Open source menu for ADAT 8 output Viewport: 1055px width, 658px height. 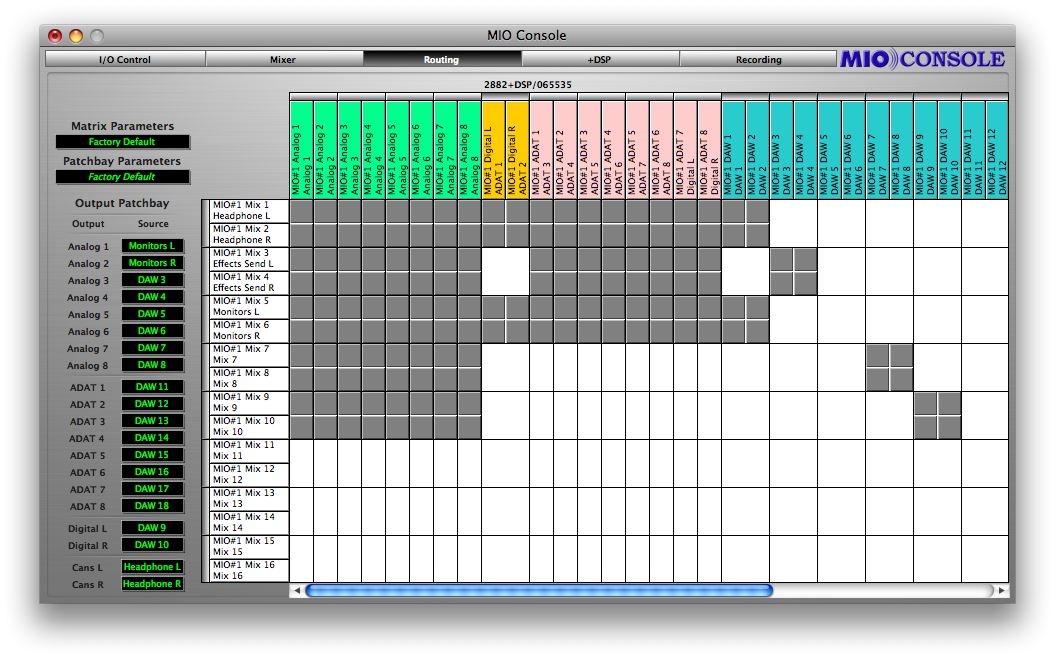(x=152, y=505)
